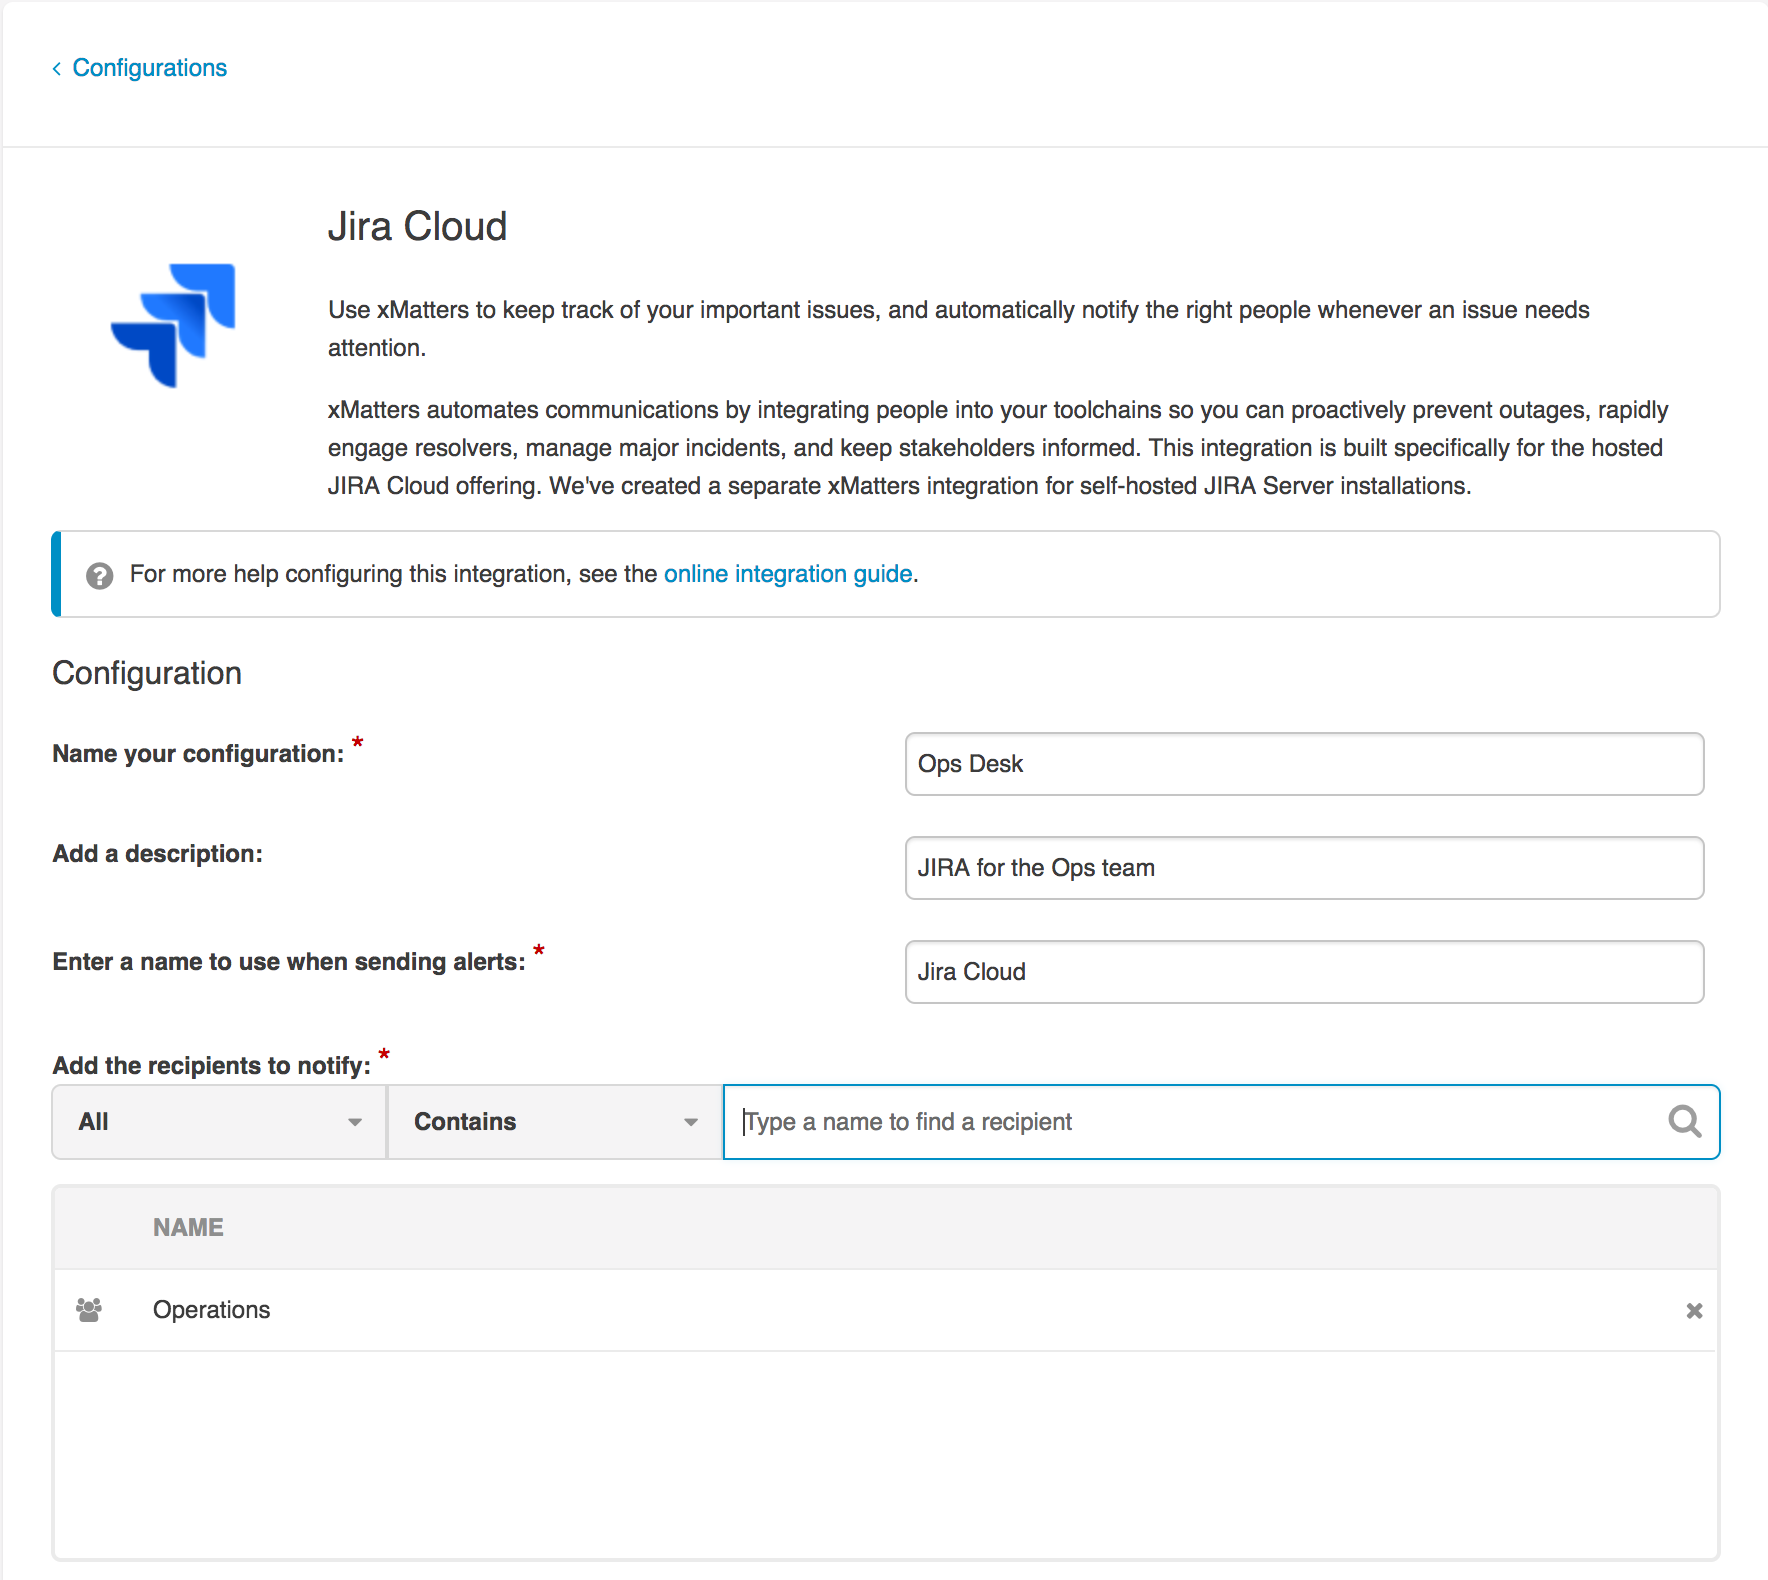
Task: Click the Add the recipients to notify label
Action: pyautogui.click(x=211, y=1066)
